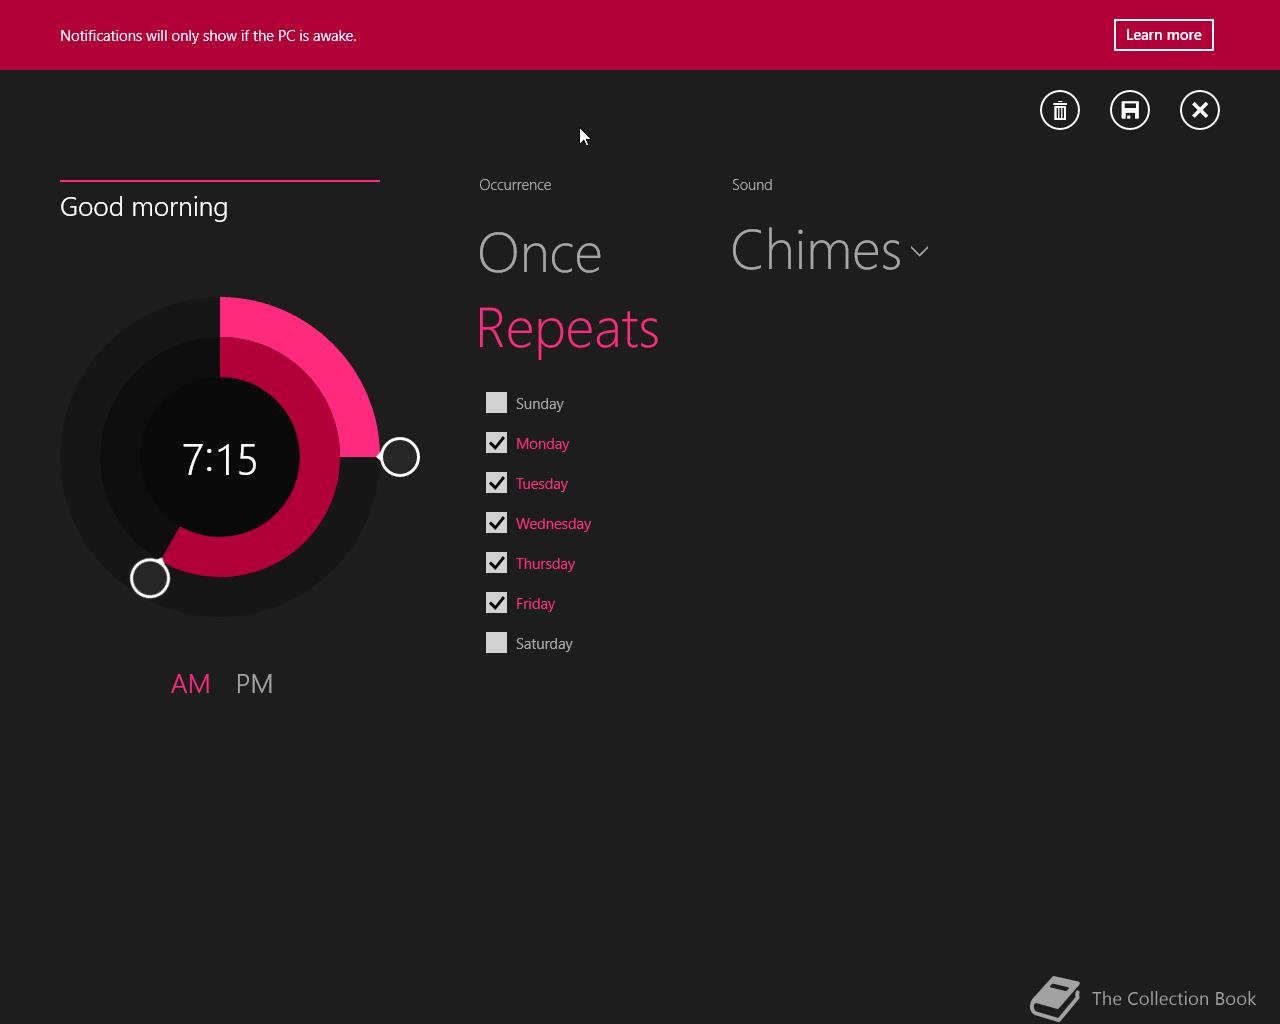The height and width of the screenshot is (1024, 1280).
Task: Edit the Good morning alarm name field
Action: 220,207
